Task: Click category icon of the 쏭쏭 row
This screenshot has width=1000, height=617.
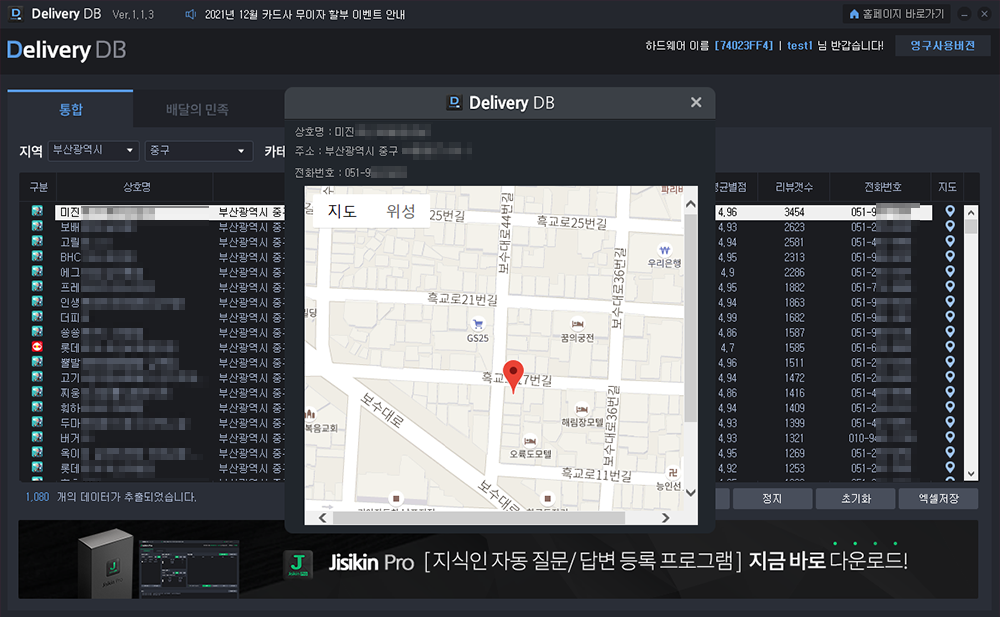Action: (38, 332)
